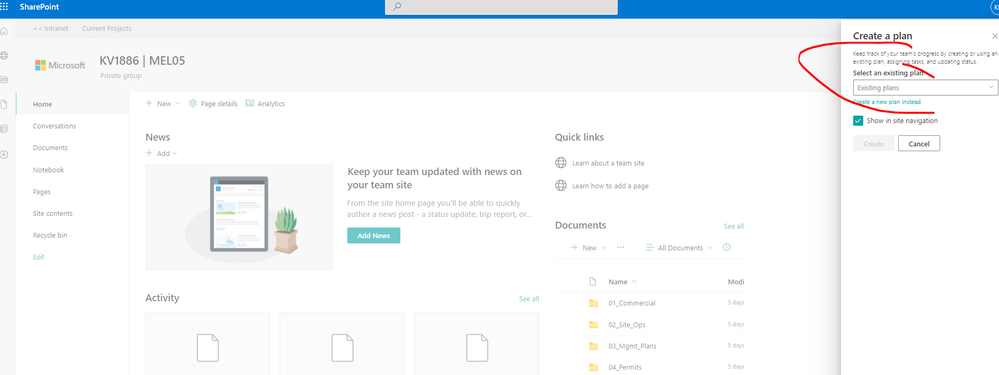Click the circled plus Create icon in the app bar
Screen dimensions: 999x375
pyautogui.click(x=4, y=154)
